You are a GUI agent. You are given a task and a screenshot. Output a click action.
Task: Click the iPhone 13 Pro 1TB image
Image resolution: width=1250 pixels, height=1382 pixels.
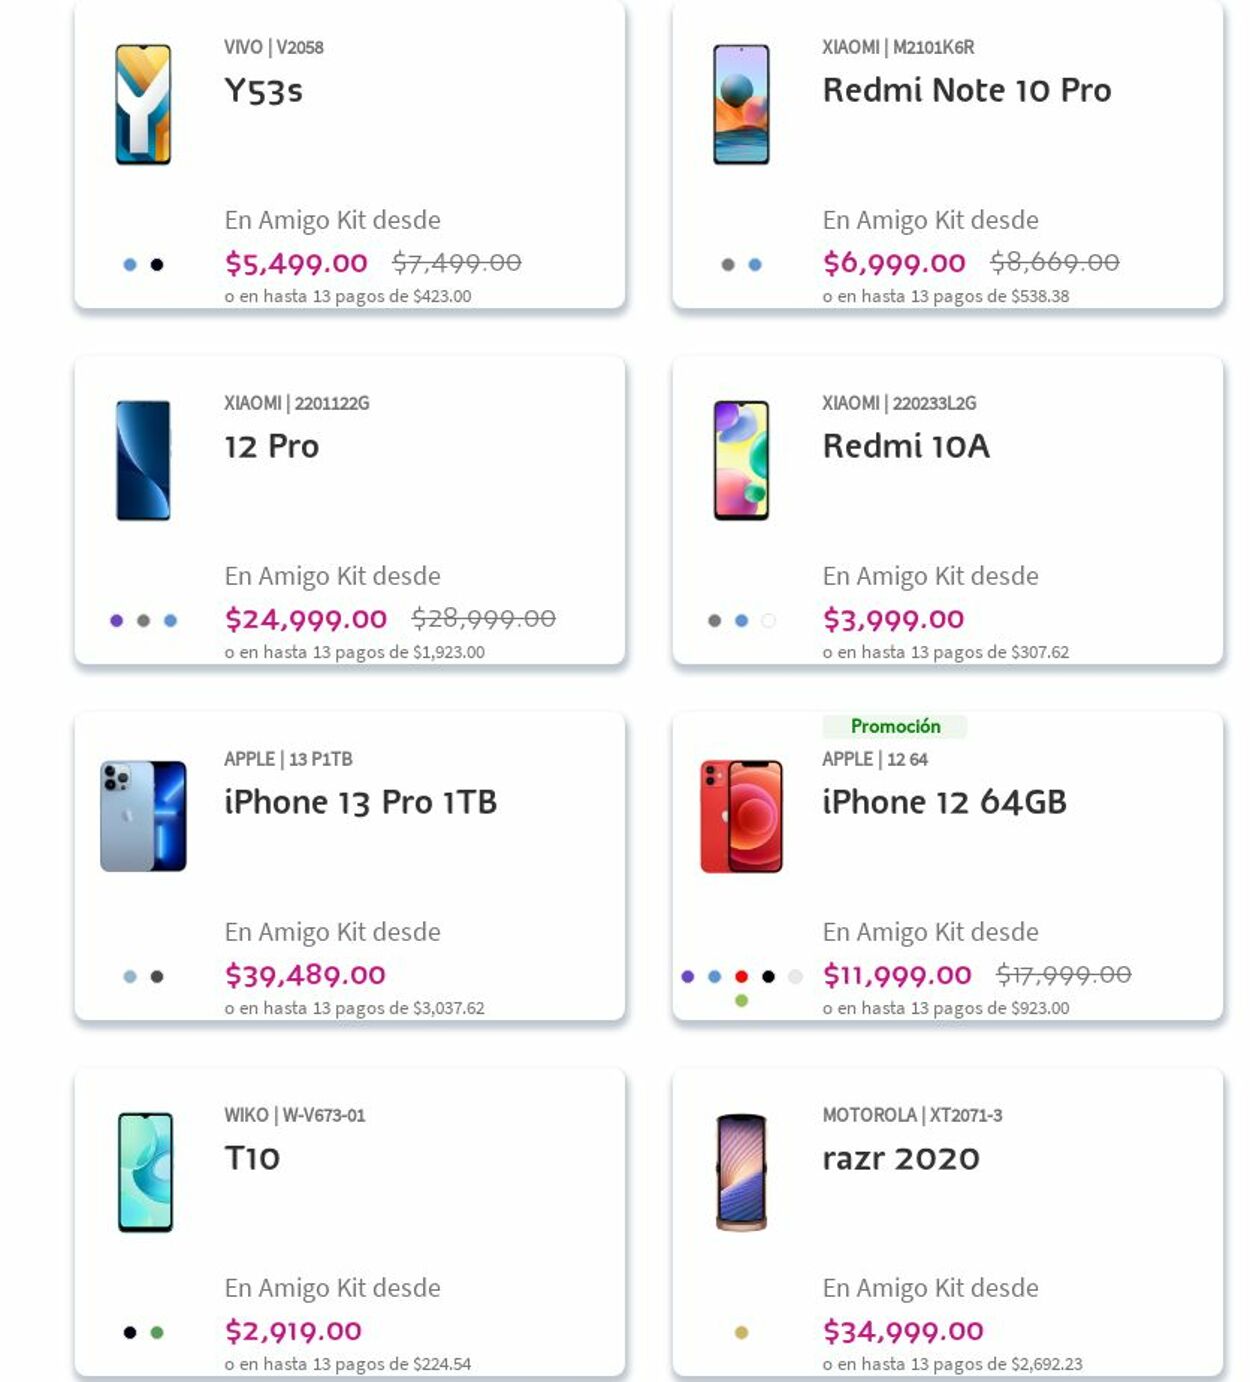click(x=143, y=816)
